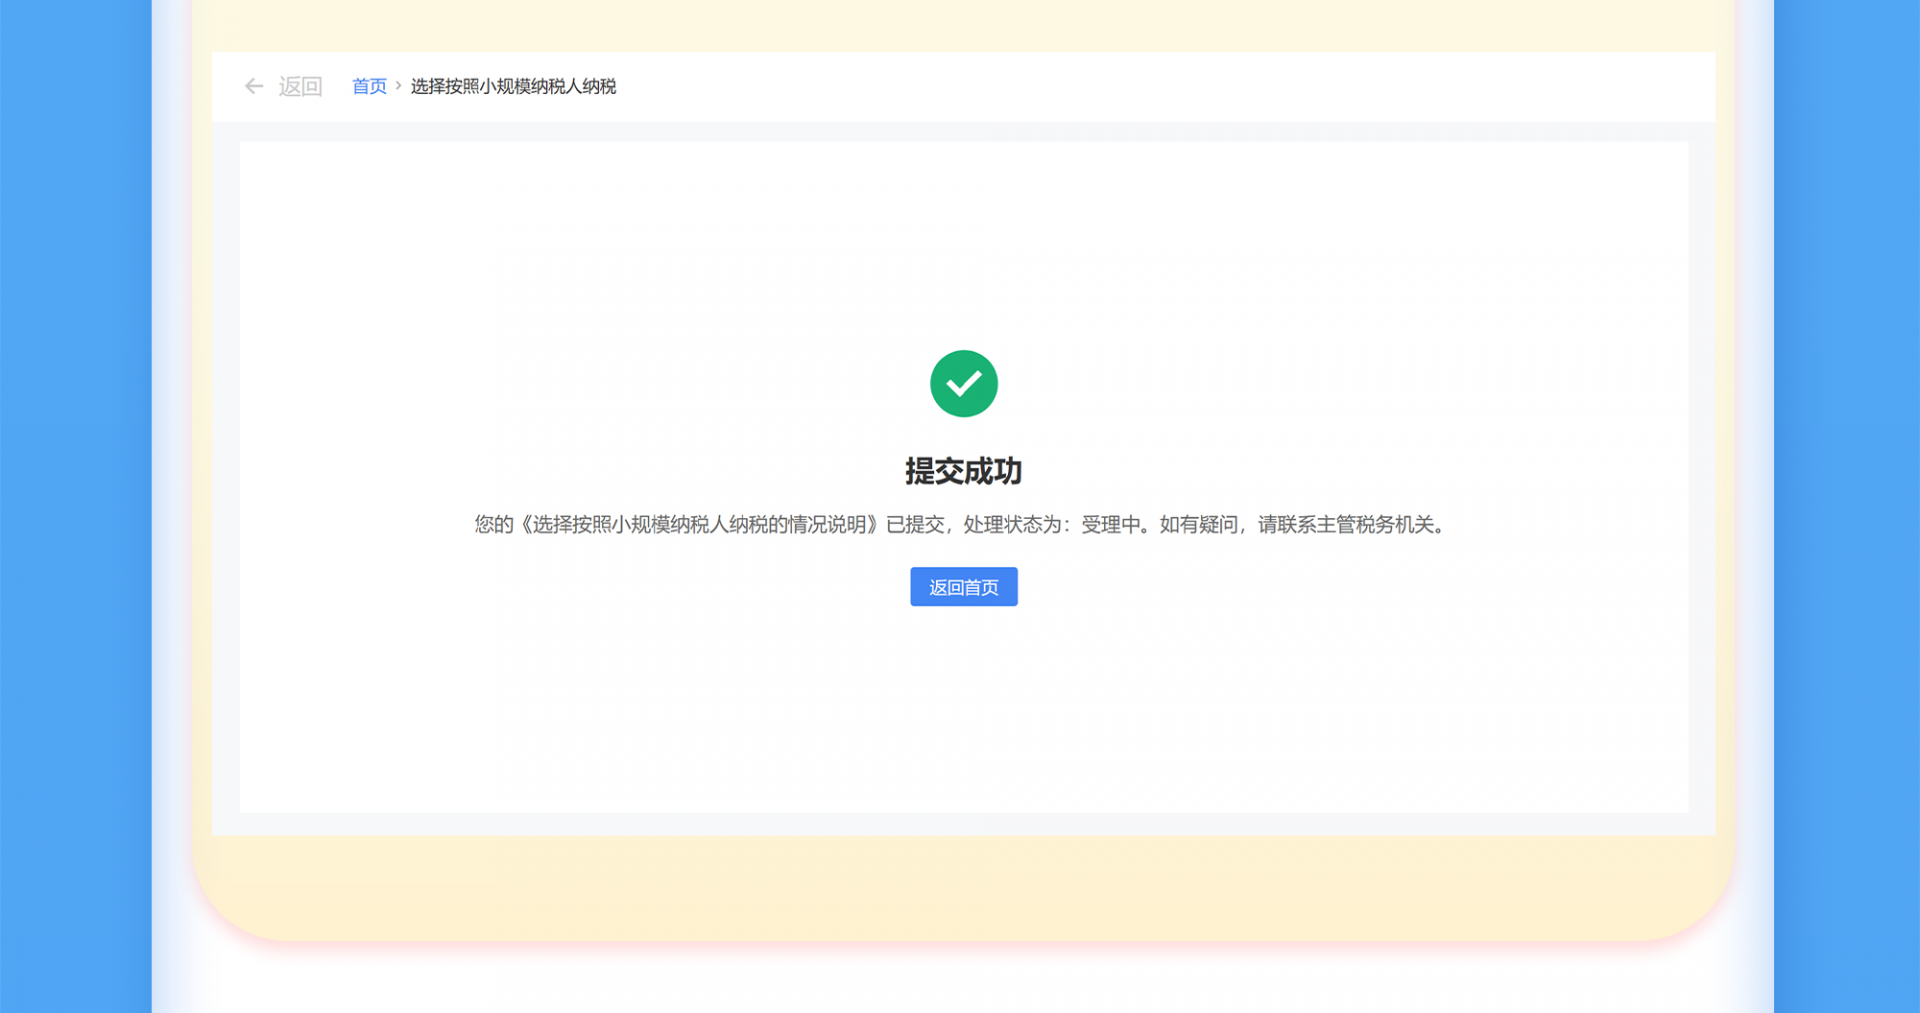Click the 返回 label beside the arrow

coord(300,87)
